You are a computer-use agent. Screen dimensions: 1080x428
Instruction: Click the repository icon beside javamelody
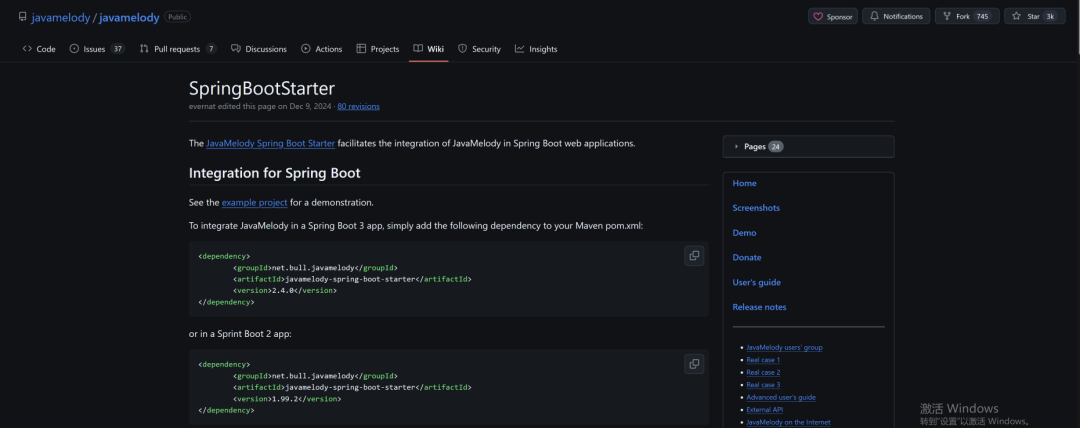click(x=23, y=17)
